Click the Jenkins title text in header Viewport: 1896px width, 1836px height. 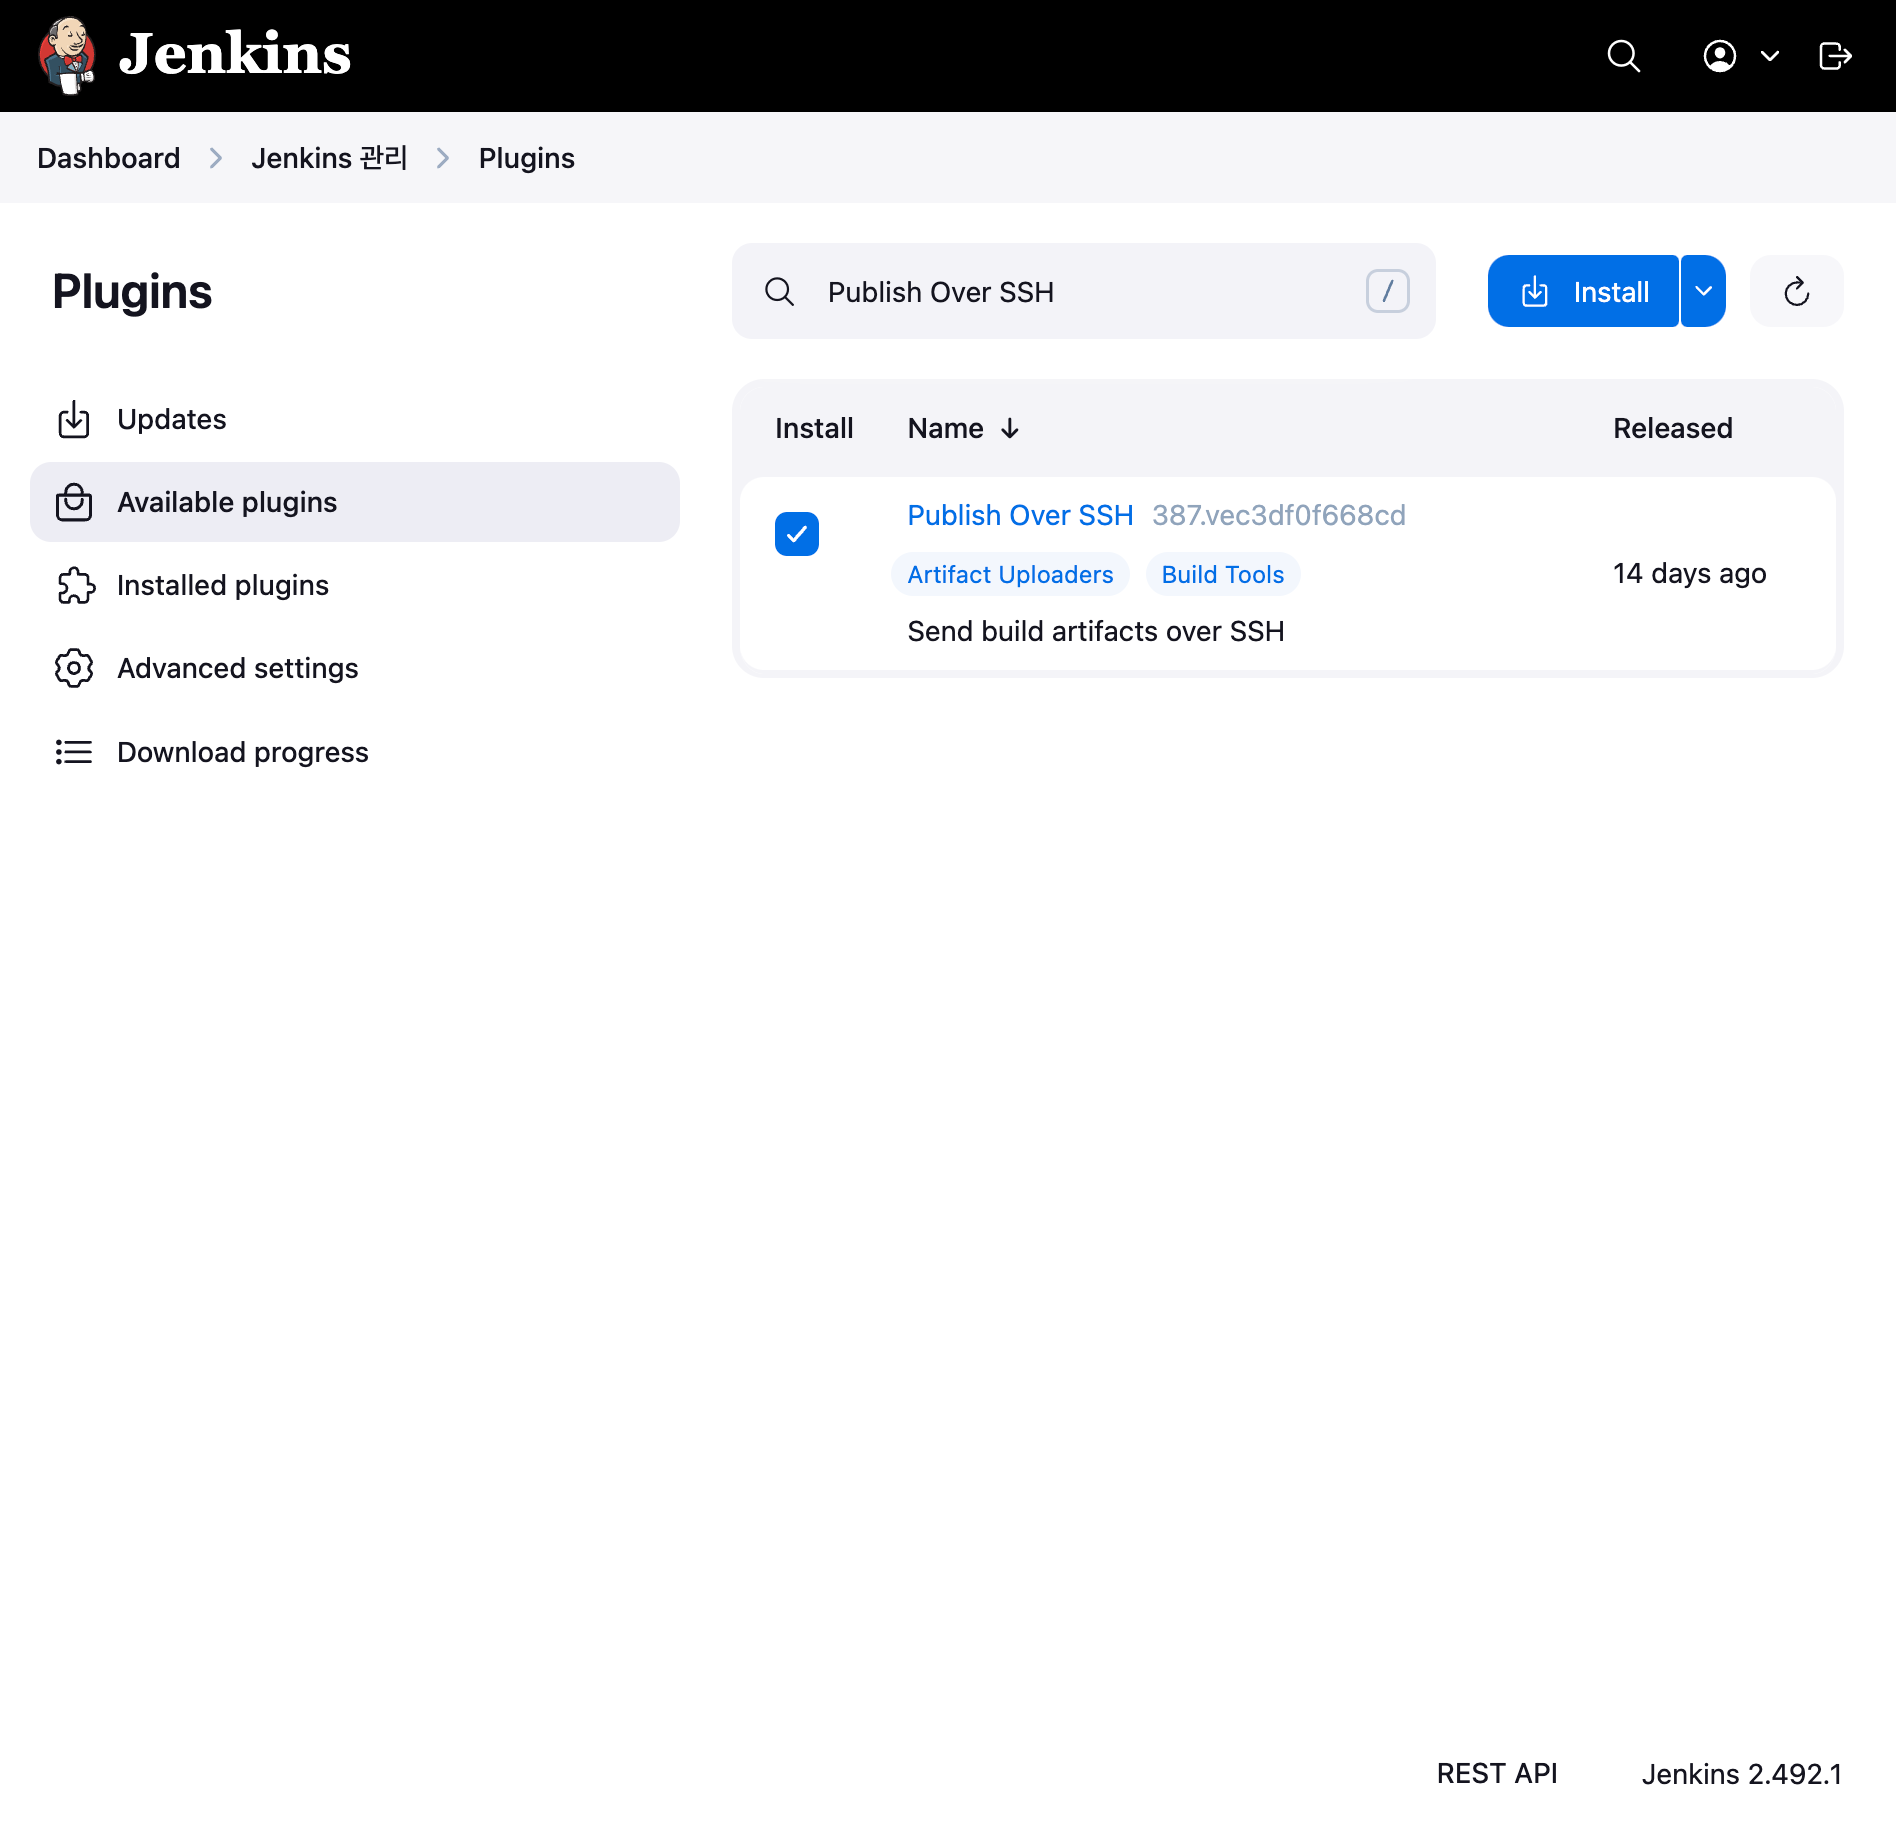235,54
